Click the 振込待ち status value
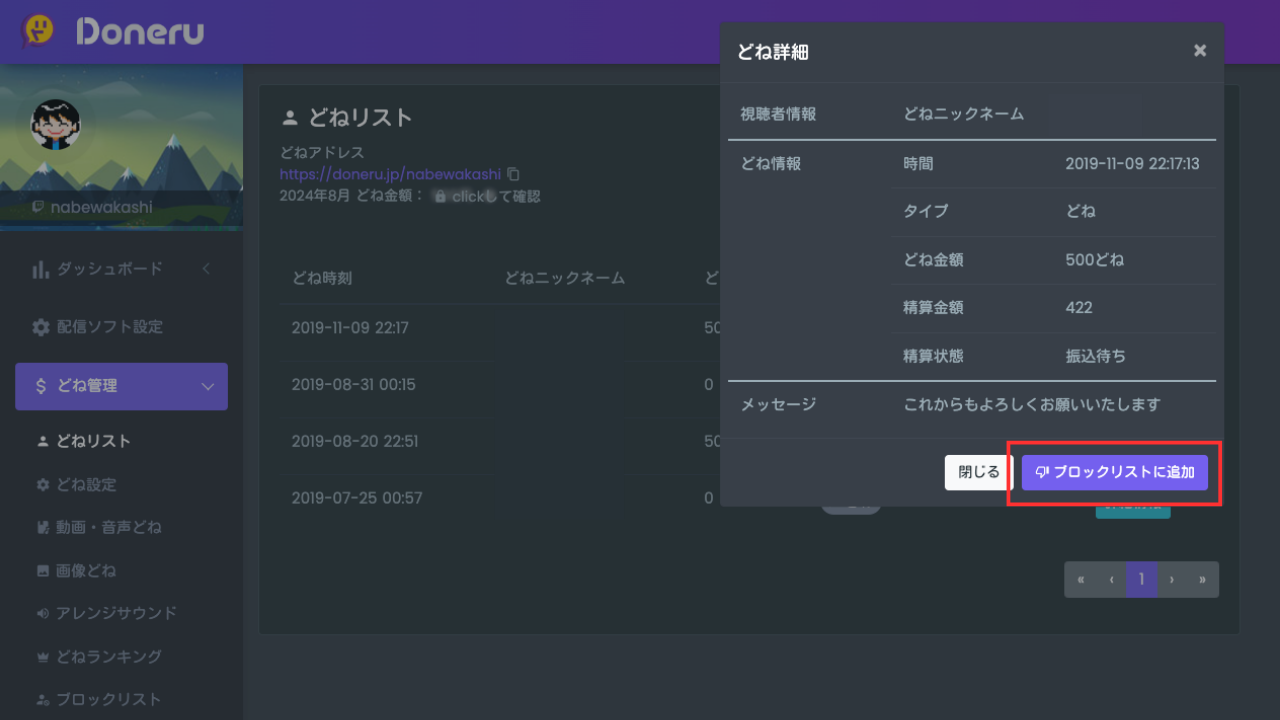This screenshot has width=1280, height=720. click(x=1095, y=356)
